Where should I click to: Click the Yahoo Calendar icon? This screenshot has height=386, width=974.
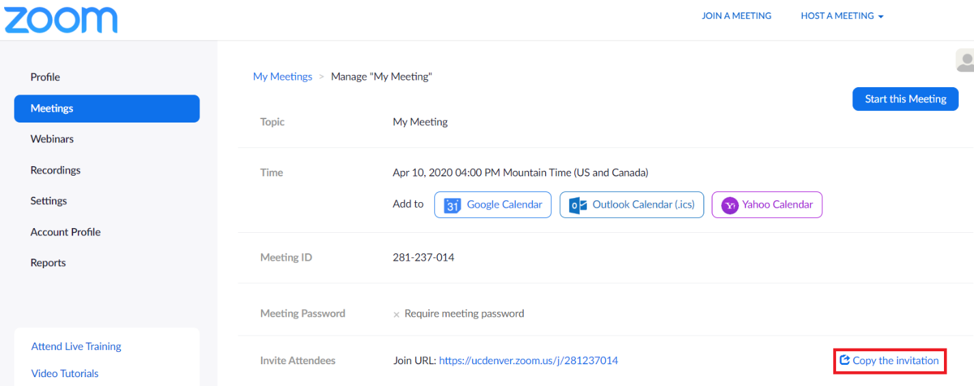tap(730, 204)
